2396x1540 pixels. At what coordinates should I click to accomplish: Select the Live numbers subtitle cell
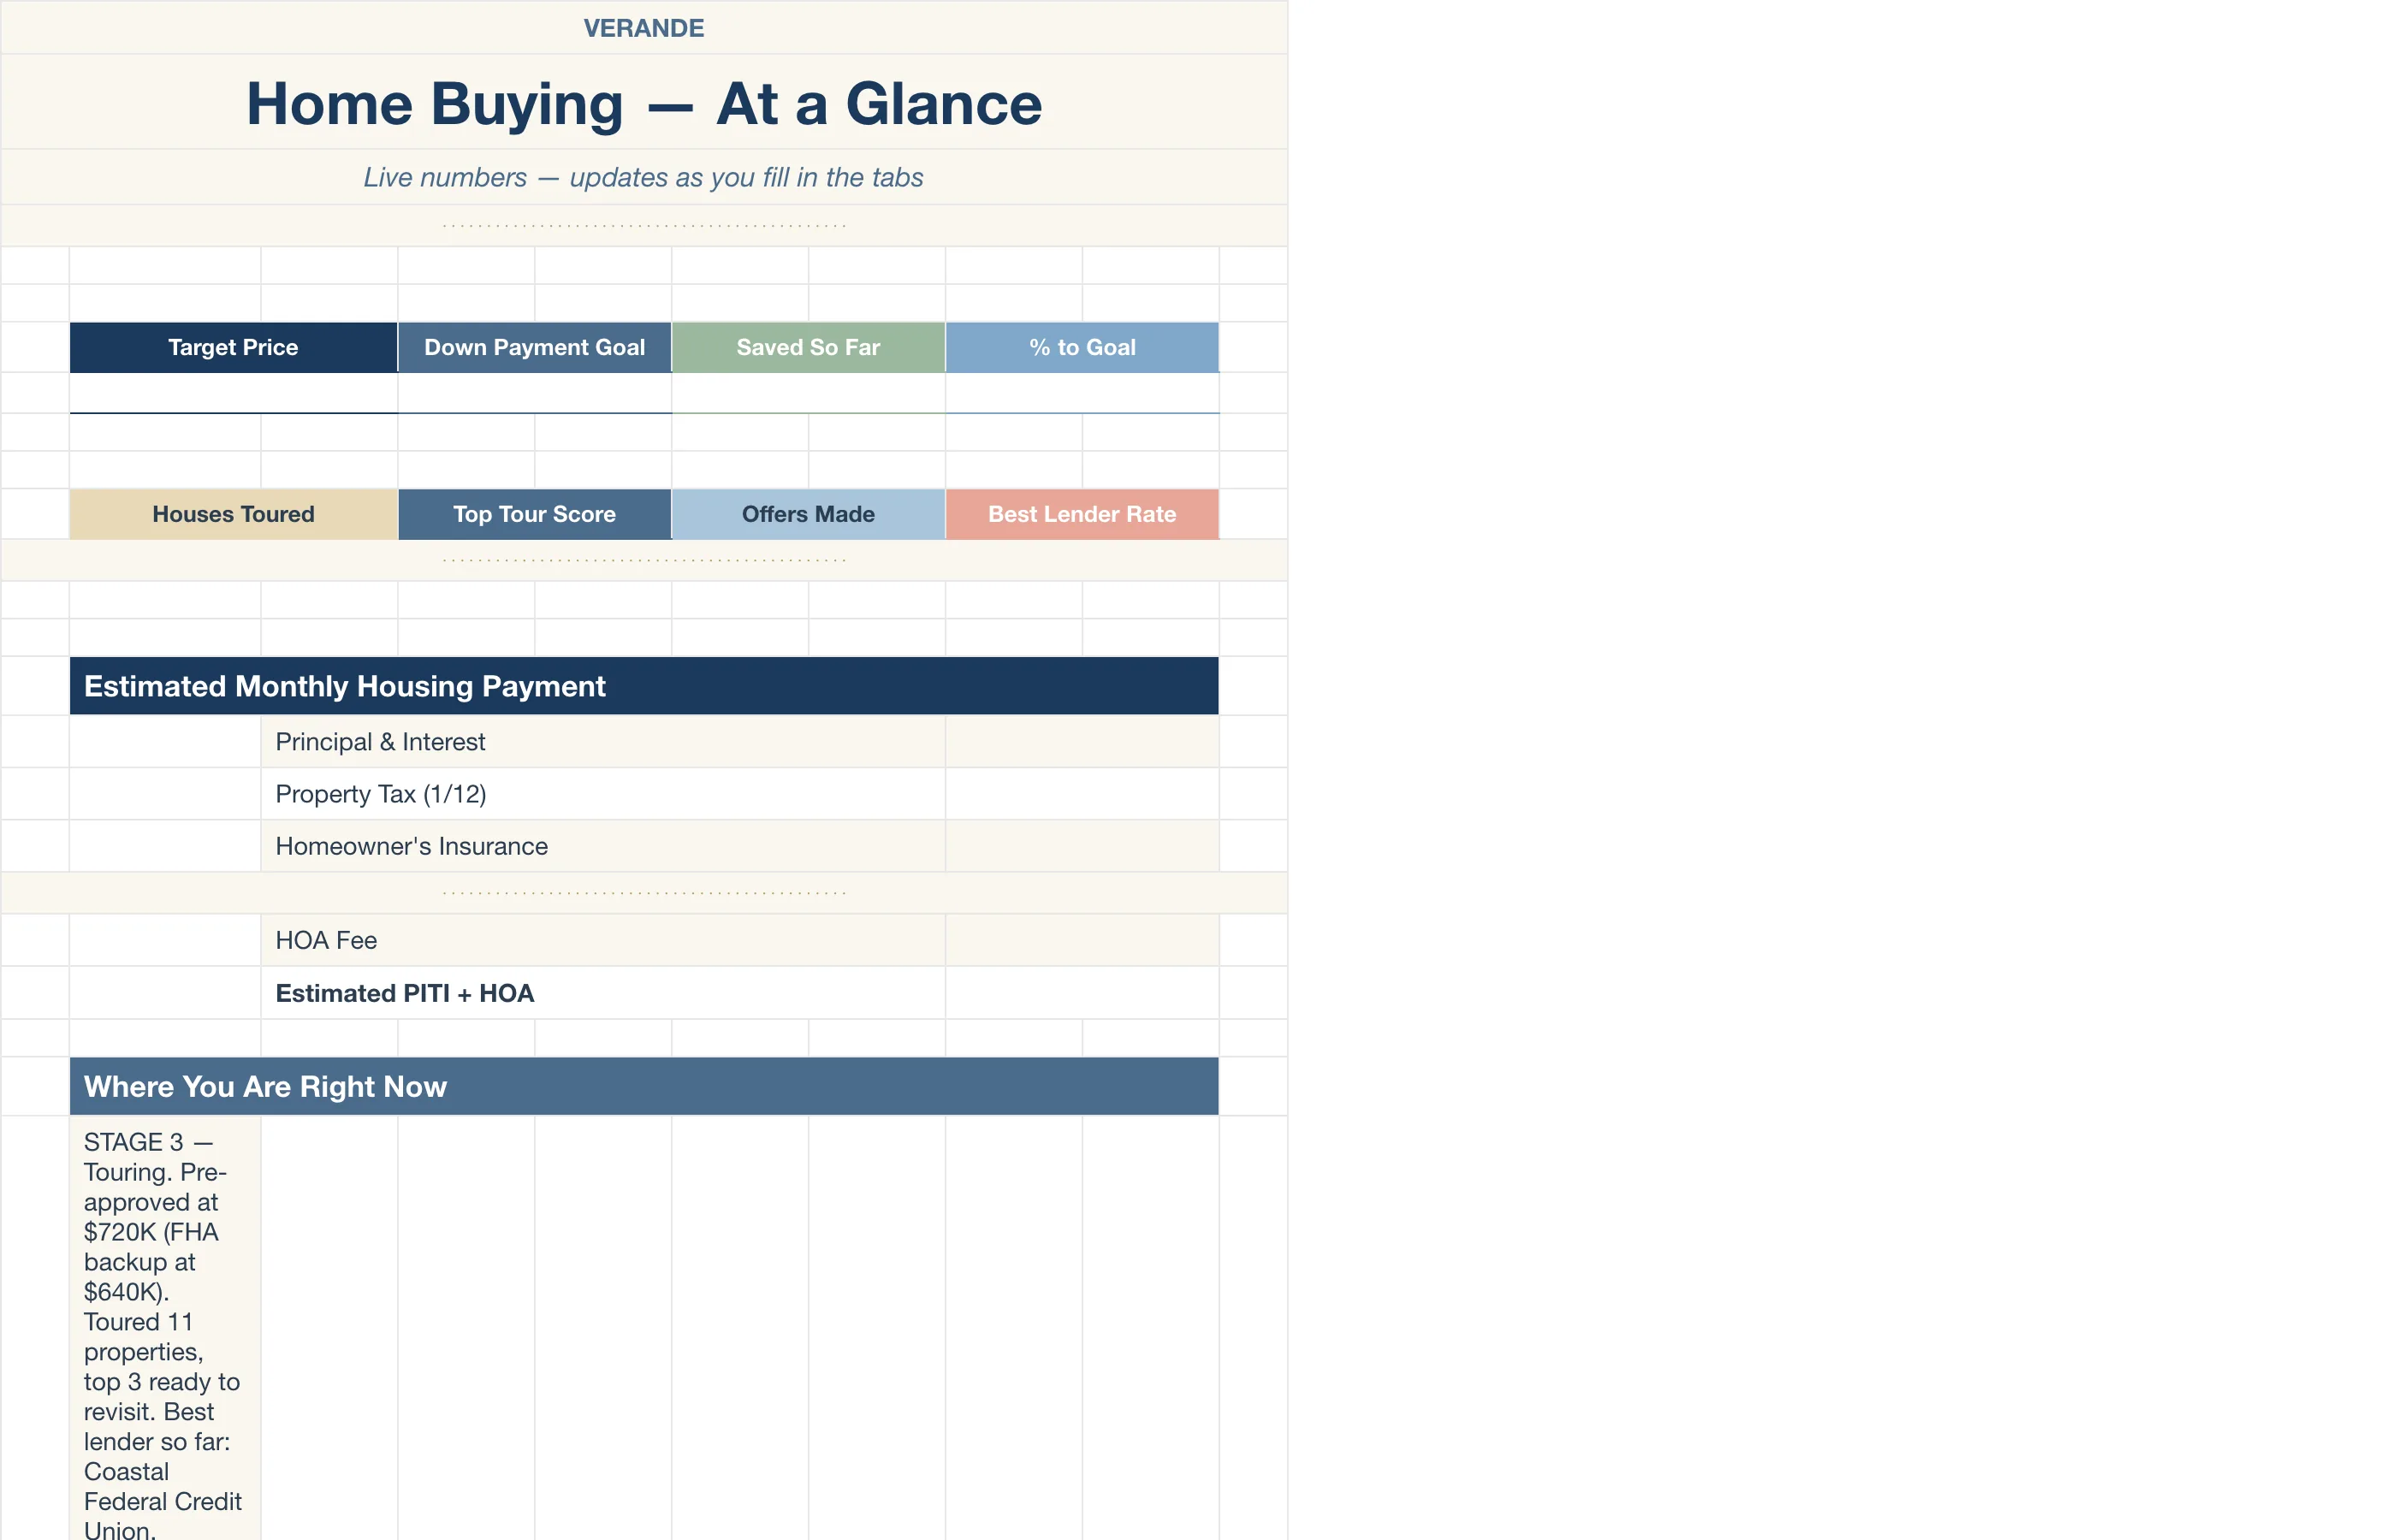tap(644, 177)
